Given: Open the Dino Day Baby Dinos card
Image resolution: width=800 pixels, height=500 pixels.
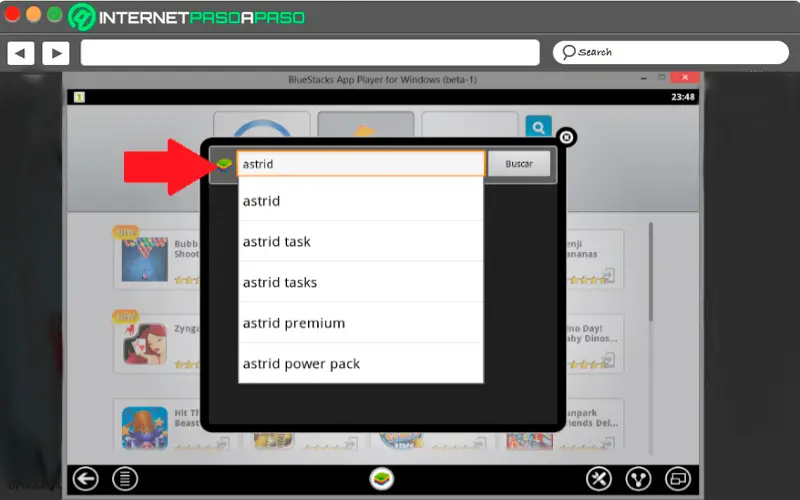Looking at the screenshot, I should [x=594, y=343].
